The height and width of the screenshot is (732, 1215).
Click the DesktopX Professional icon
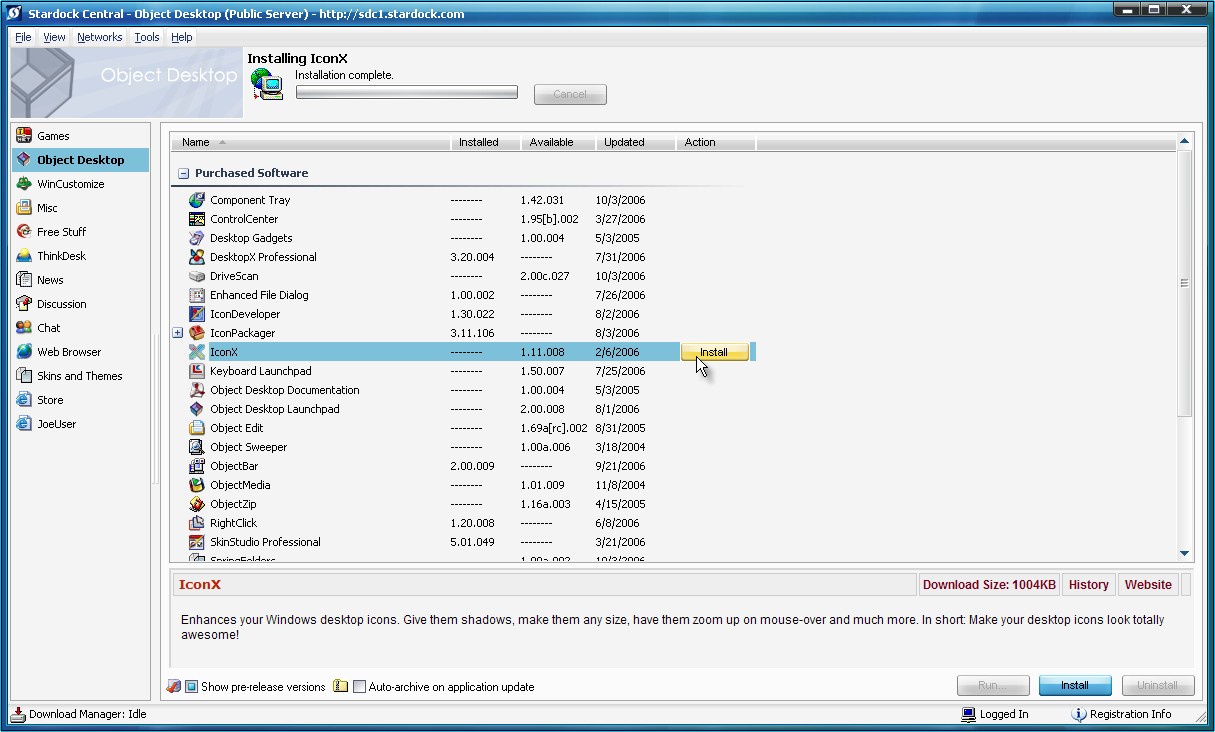click(x=197, y=257)
